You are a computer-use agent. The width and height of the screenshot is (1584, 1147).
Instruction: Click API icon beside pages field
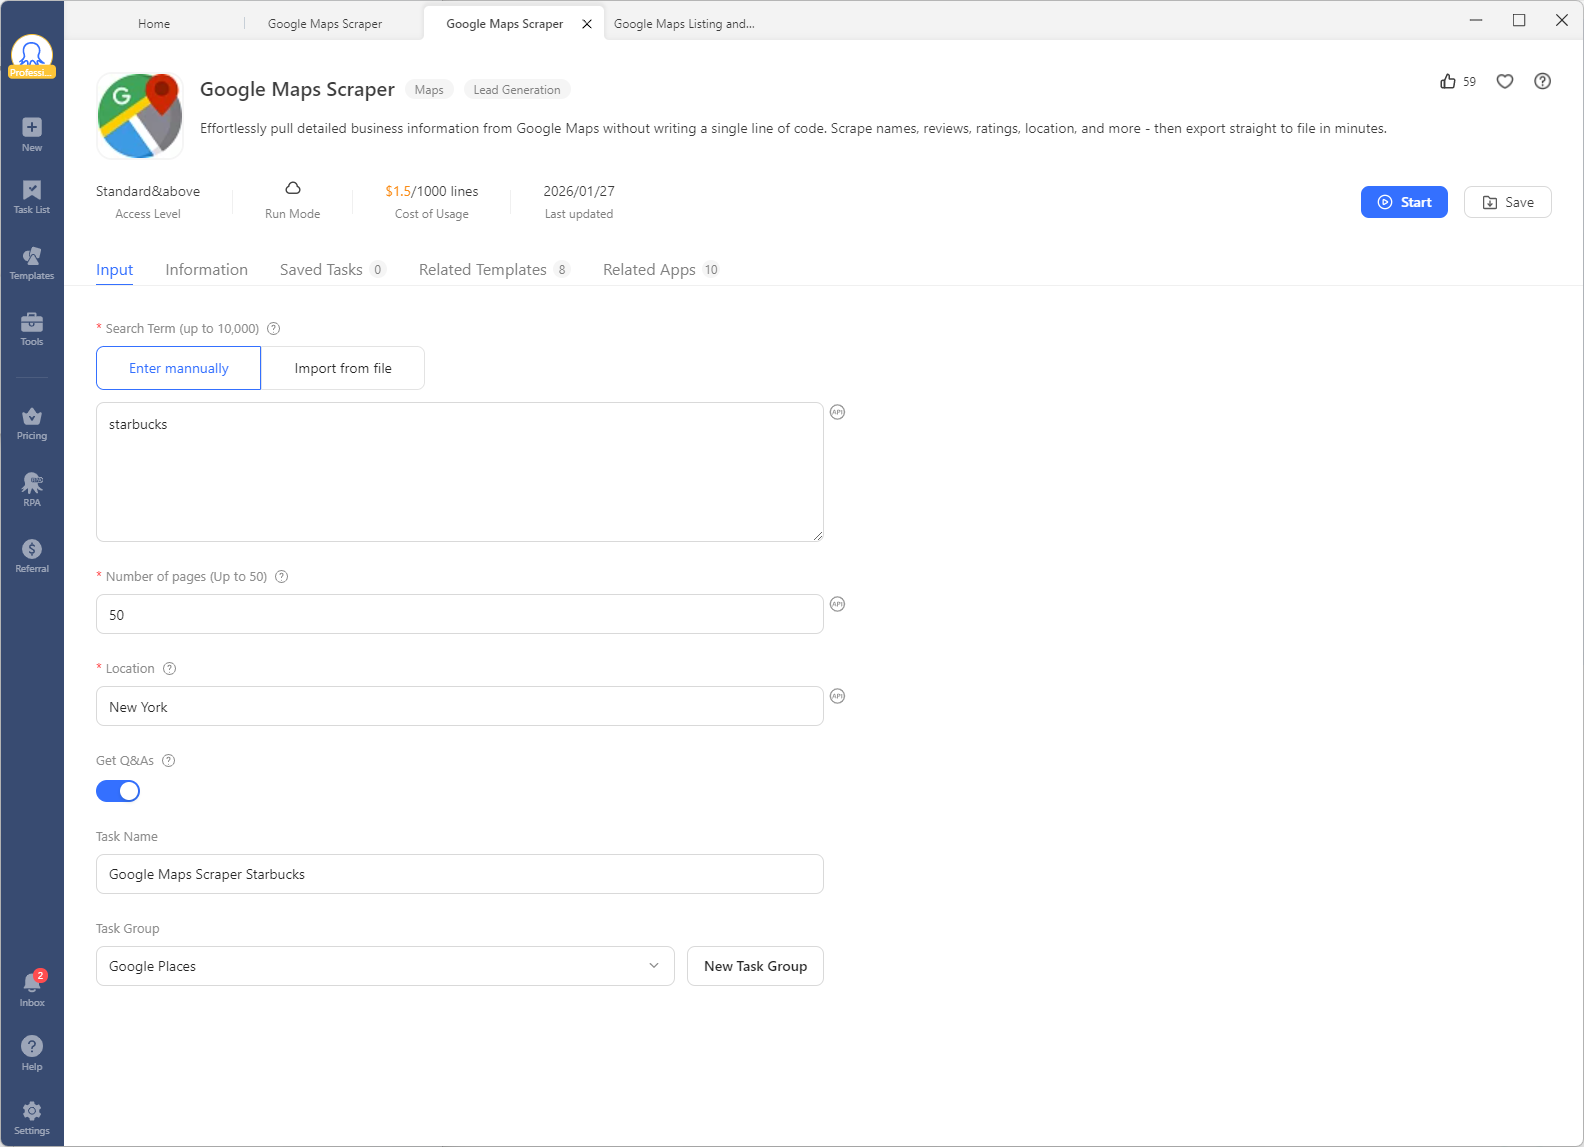[838, 604]
